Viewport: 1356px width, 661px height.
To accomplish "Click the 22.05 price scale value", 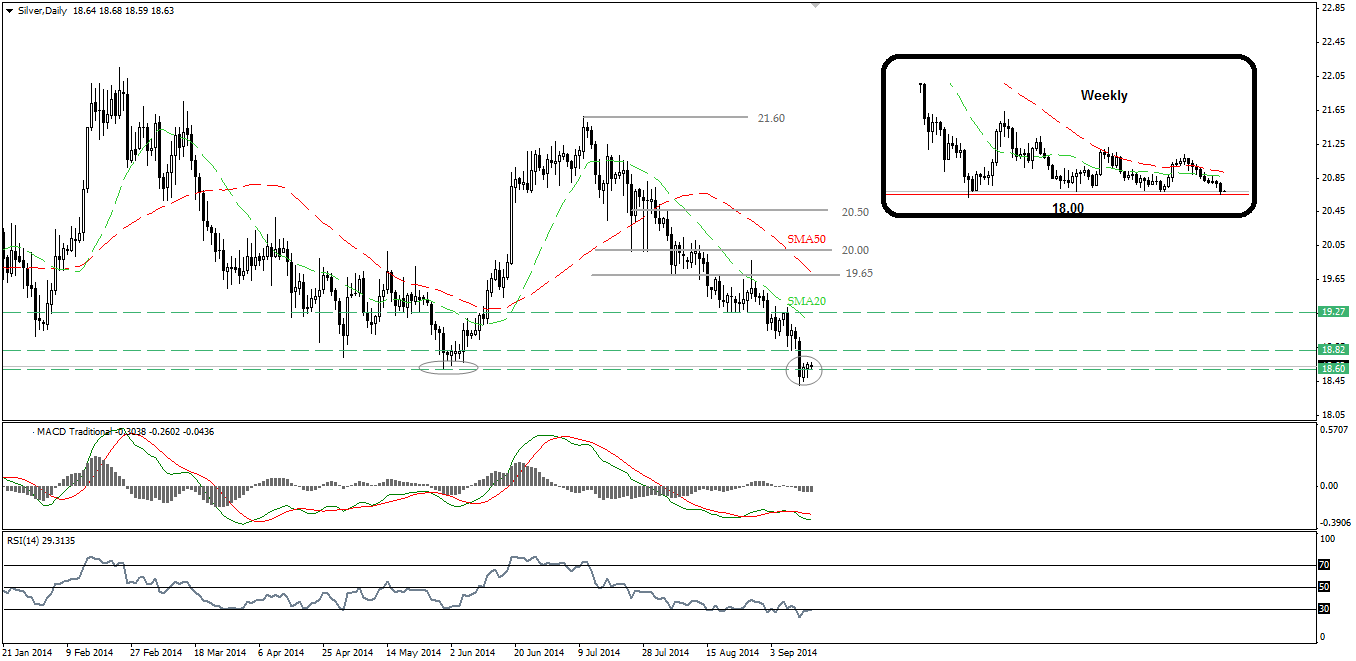I will 1333,76.
